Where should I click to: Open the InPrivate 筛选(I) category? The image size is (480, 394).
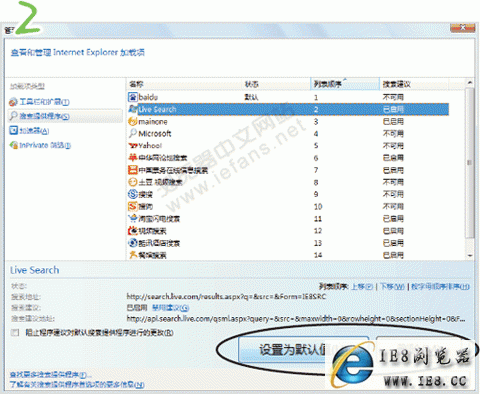click(x=45, y=145)
